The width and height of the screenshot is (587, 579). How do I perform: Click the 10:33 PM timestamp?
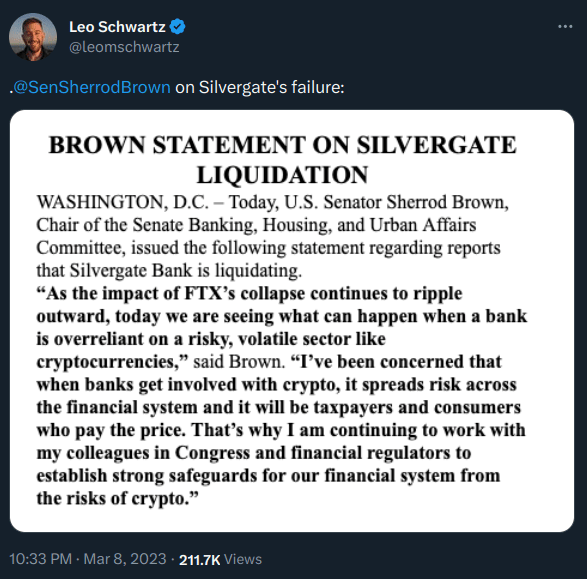pos(40,559)
